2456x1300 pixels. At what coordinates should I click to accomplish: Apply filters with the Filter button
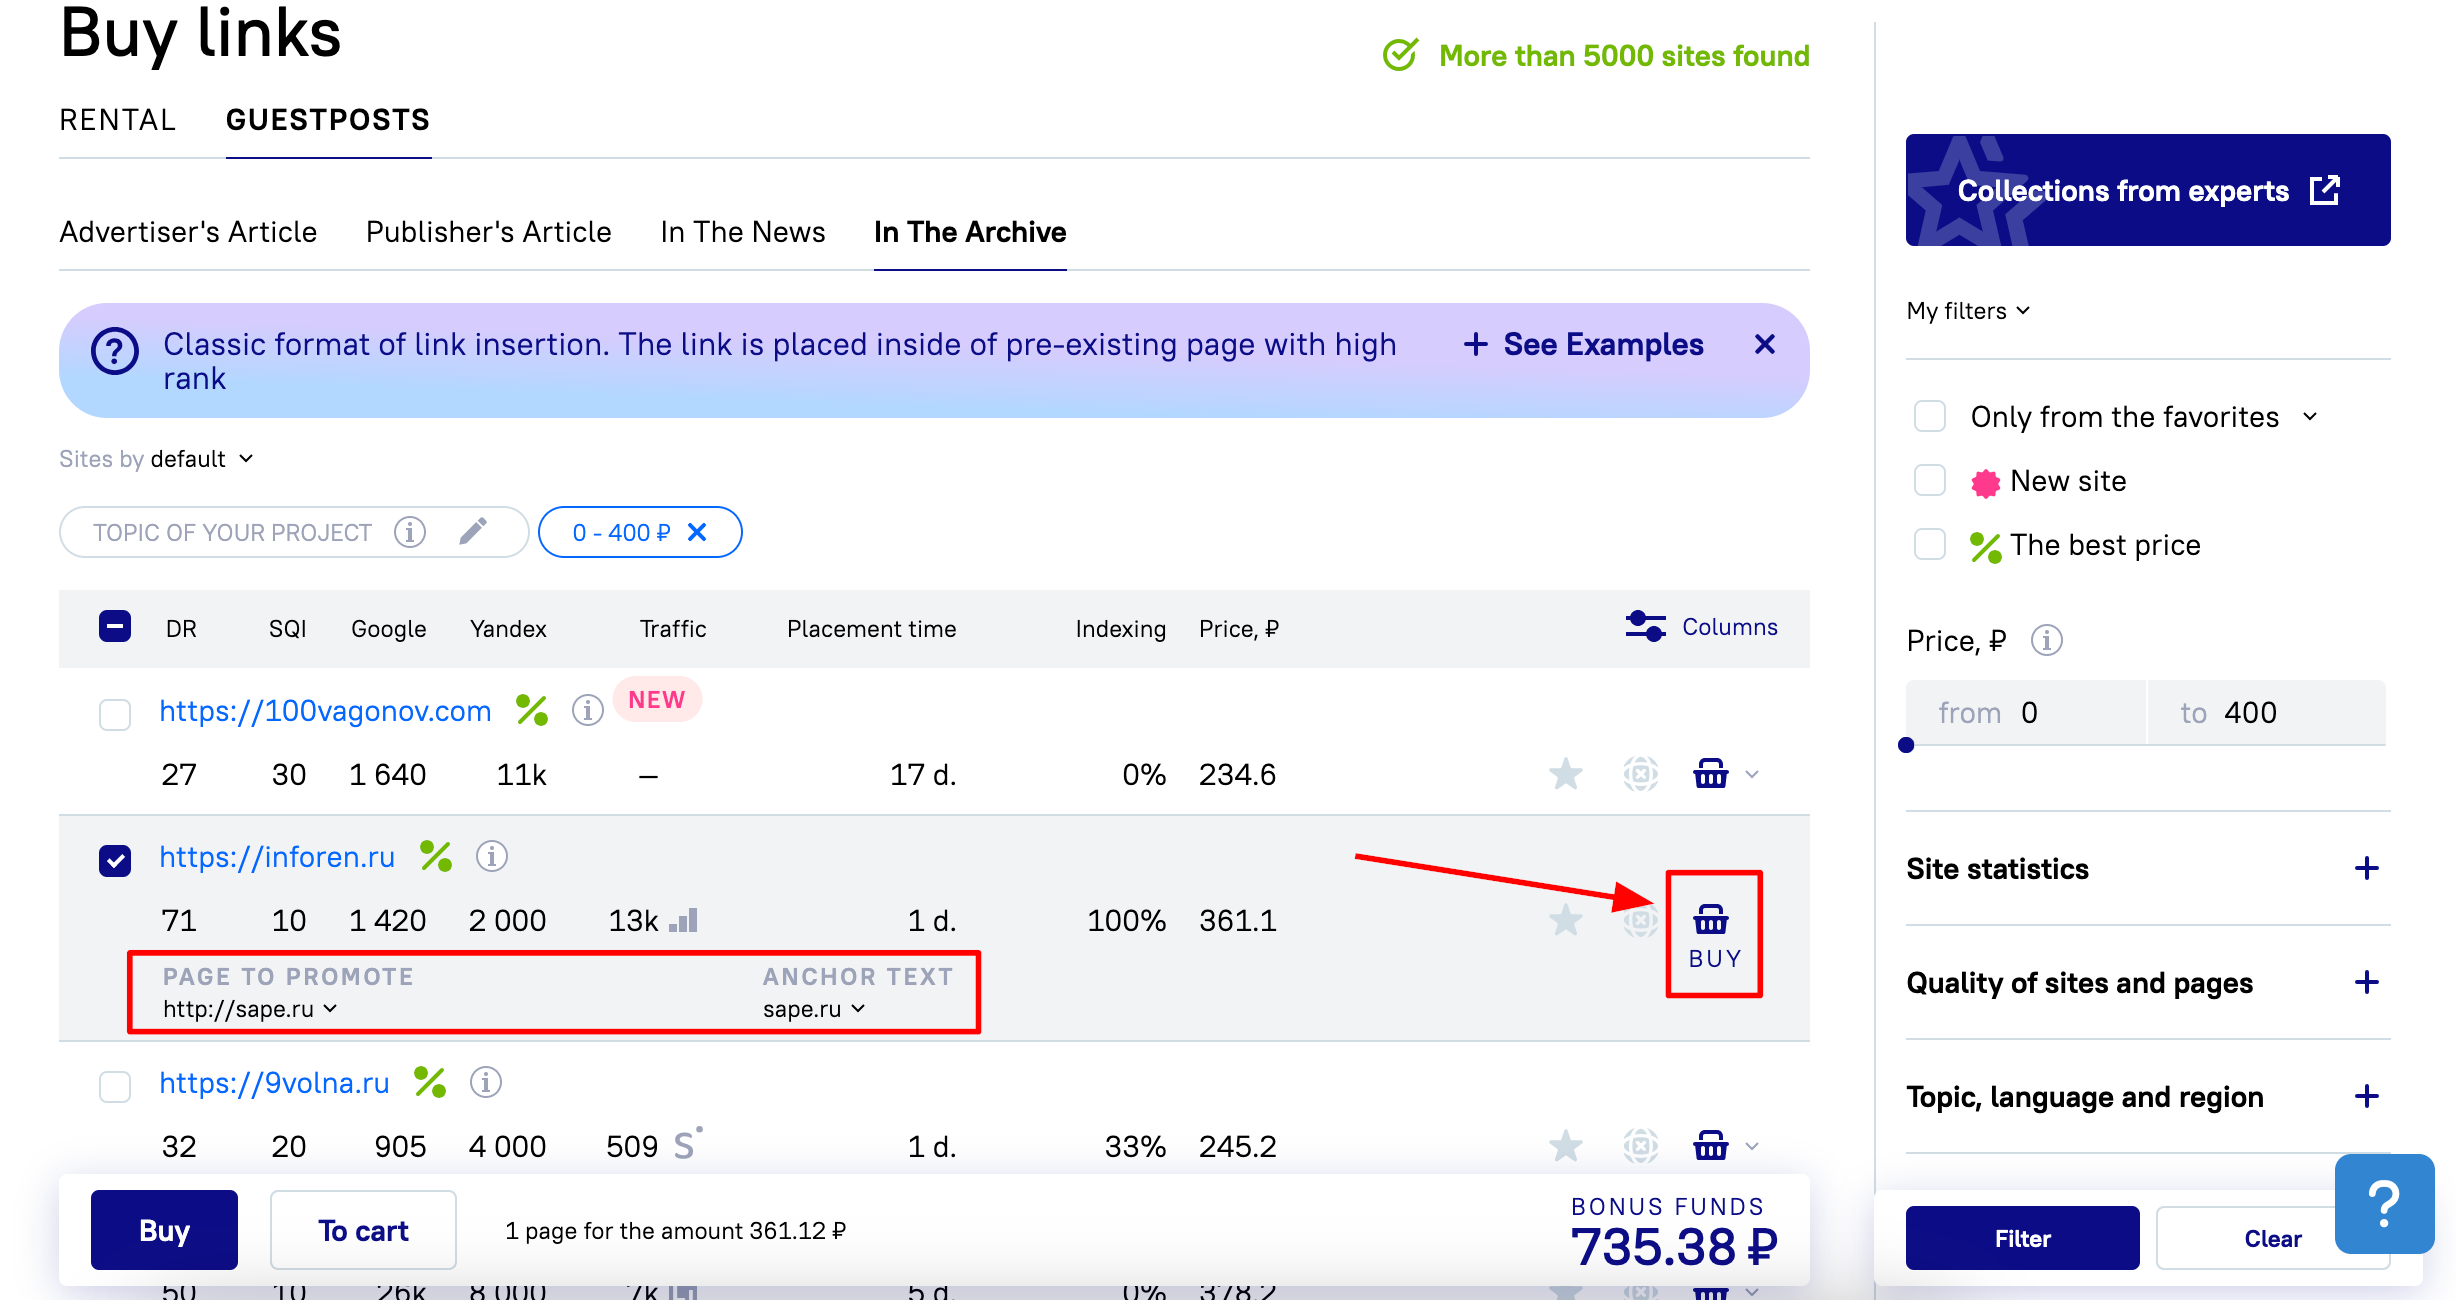[x=2022, y=1238]
